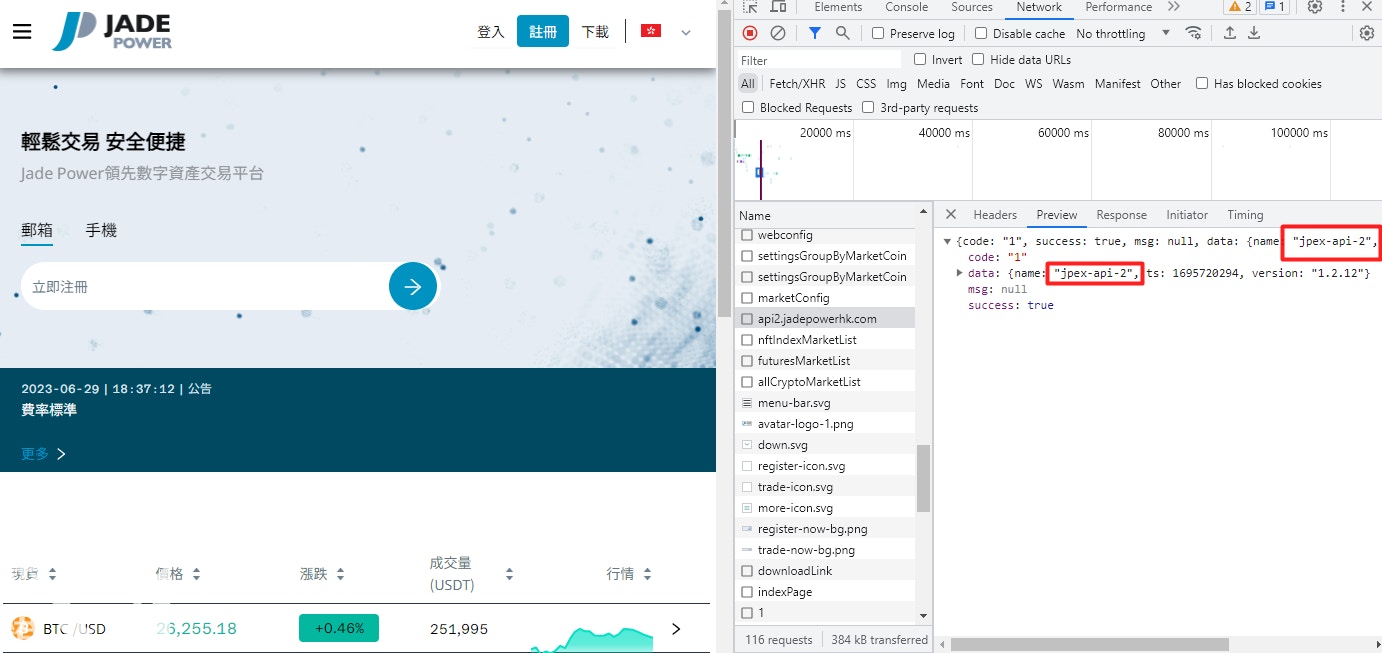Image resolution: width=1382 pixels, height=653 pixels.
Task: Filter requests by Img type
Action: (x=896, y=84)
